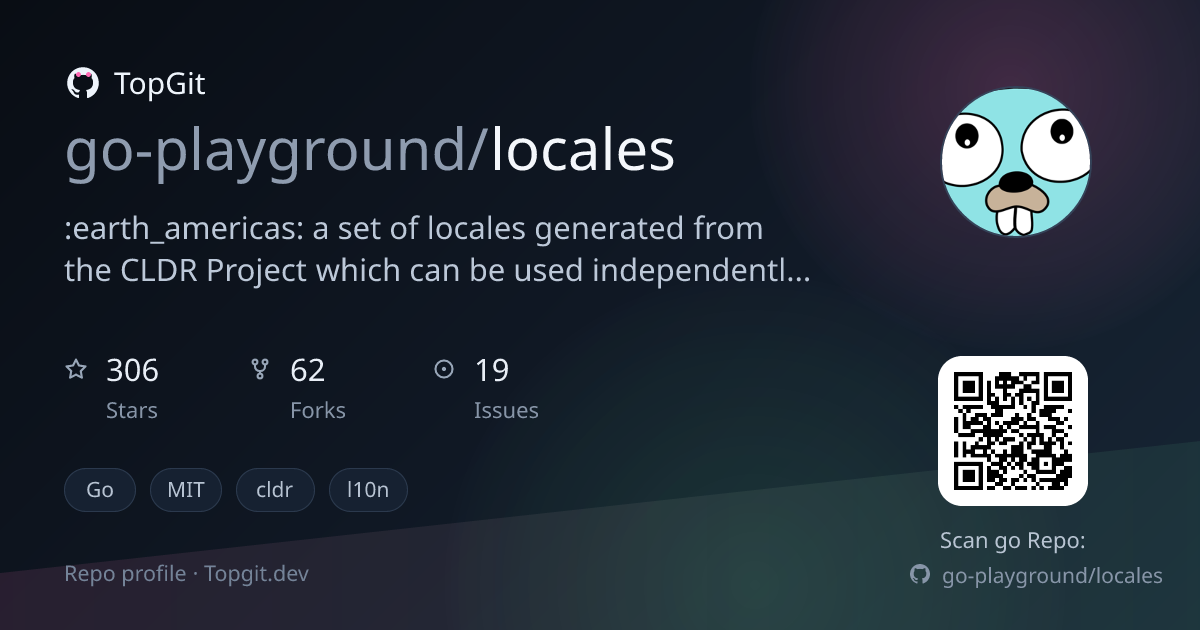Click the repo description text

pos(437,250)
